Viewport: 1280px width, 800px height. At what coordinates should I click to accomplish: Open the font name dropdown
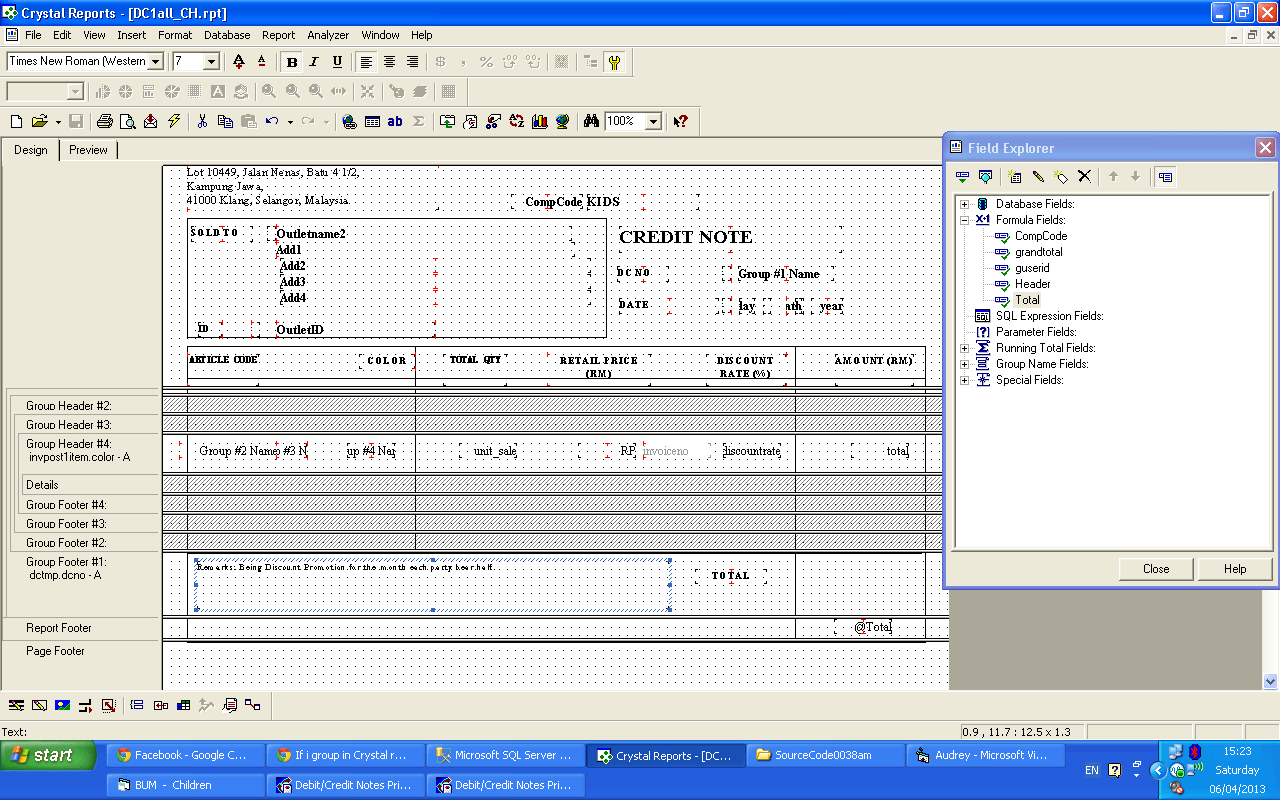click(x=155, y=62)
